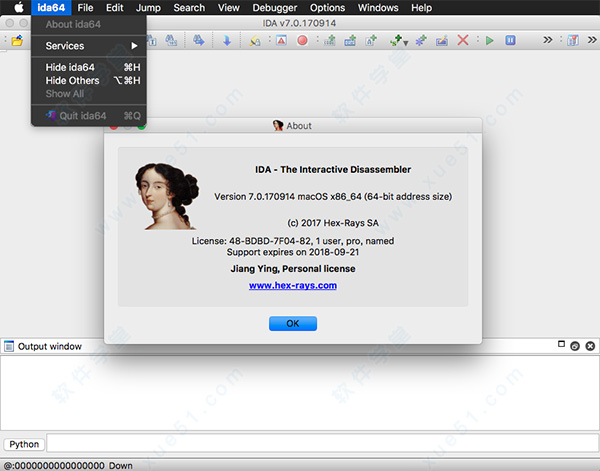This screenshot has height=471, width=600.
Task: Choose Hide Others from the menu
Action: coord(89,80)
